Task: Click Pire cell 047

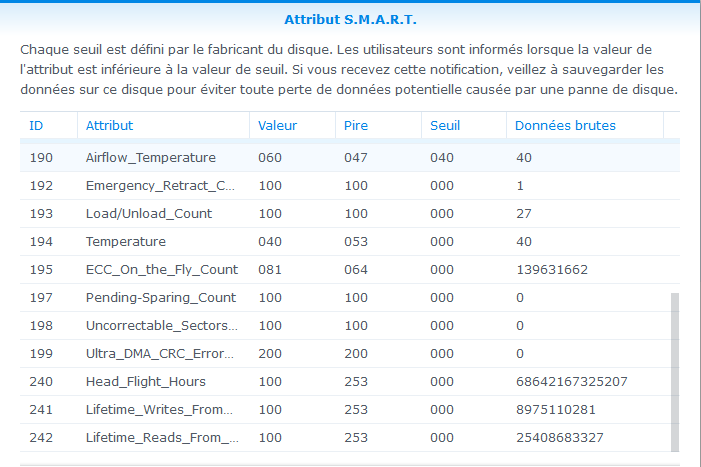Action: pos(356,158)
